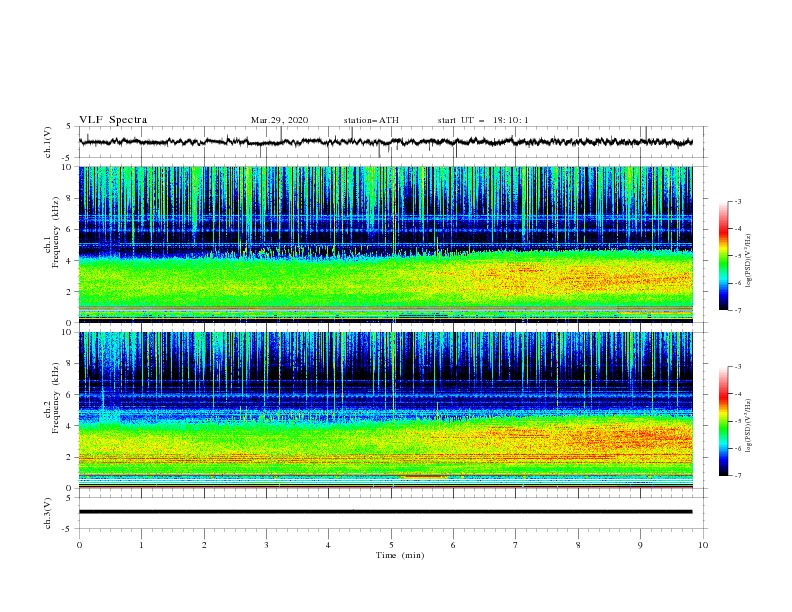The width and height of the screenshot is (792, 612).
Task: Select the ch.2 color bar "log(PSD)(V²/Hz)" label
Action: 749,426
